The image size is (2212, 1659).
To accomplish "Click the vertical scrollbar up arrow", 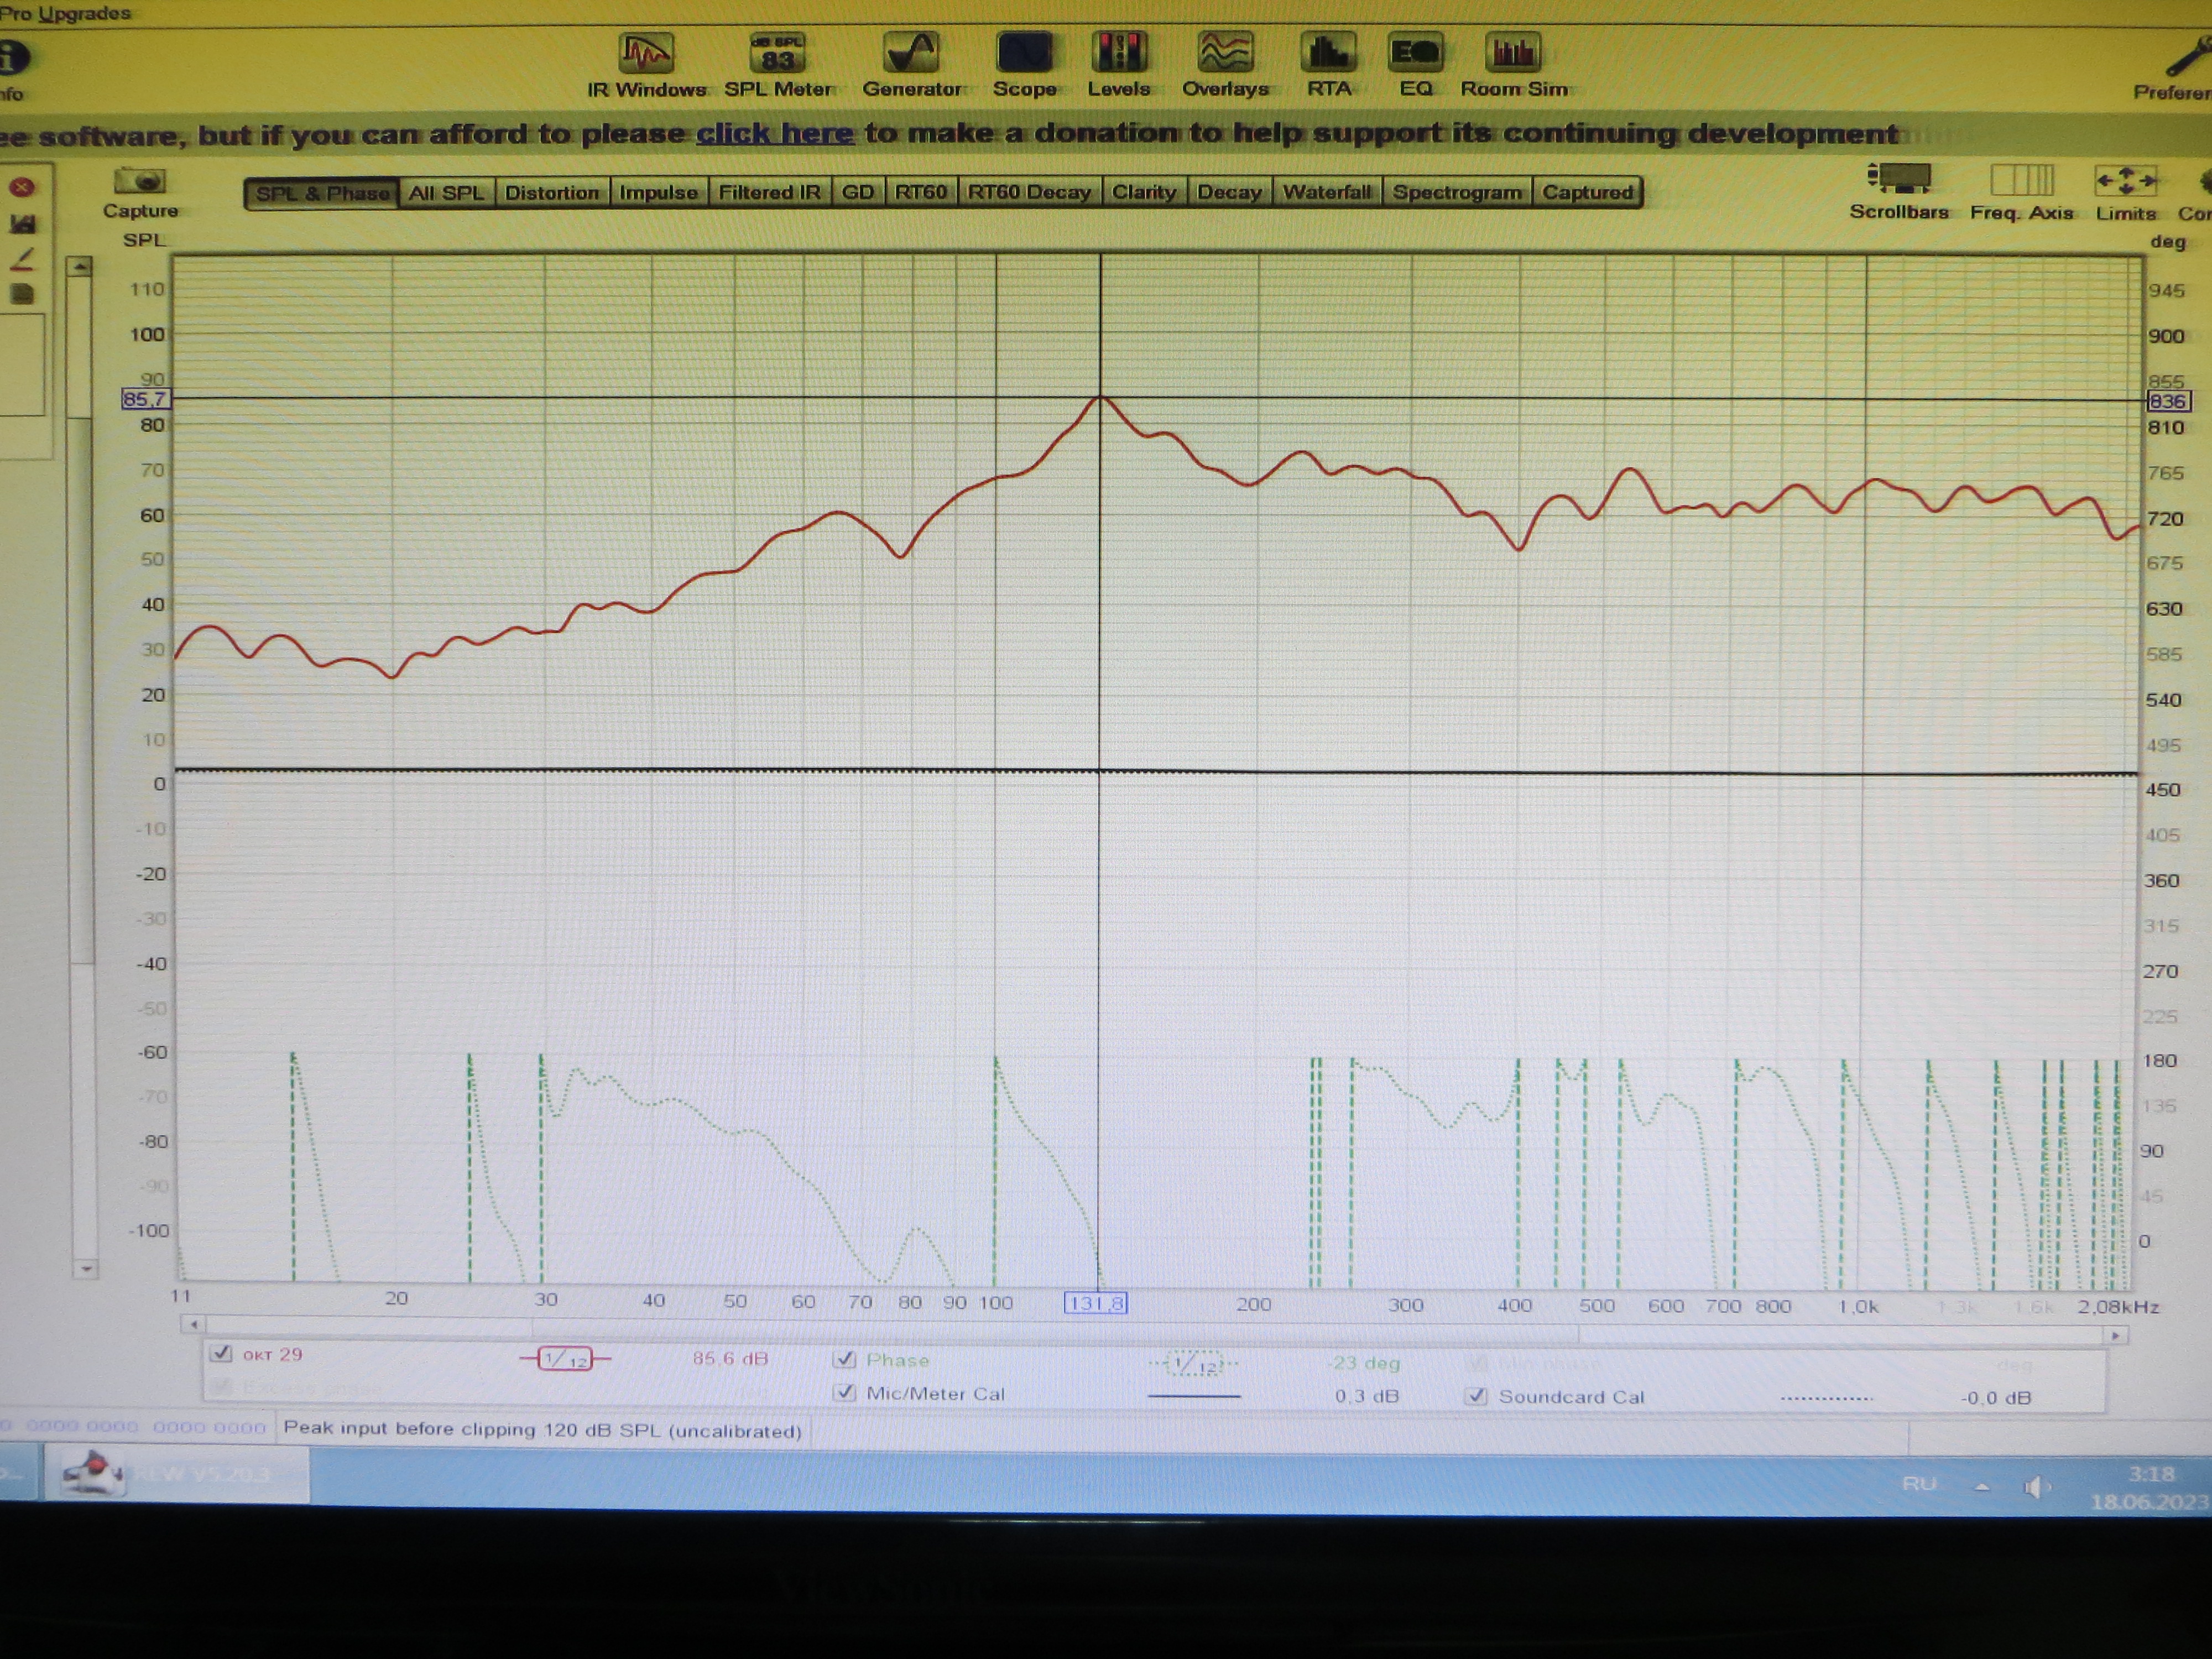I will 81,267.
